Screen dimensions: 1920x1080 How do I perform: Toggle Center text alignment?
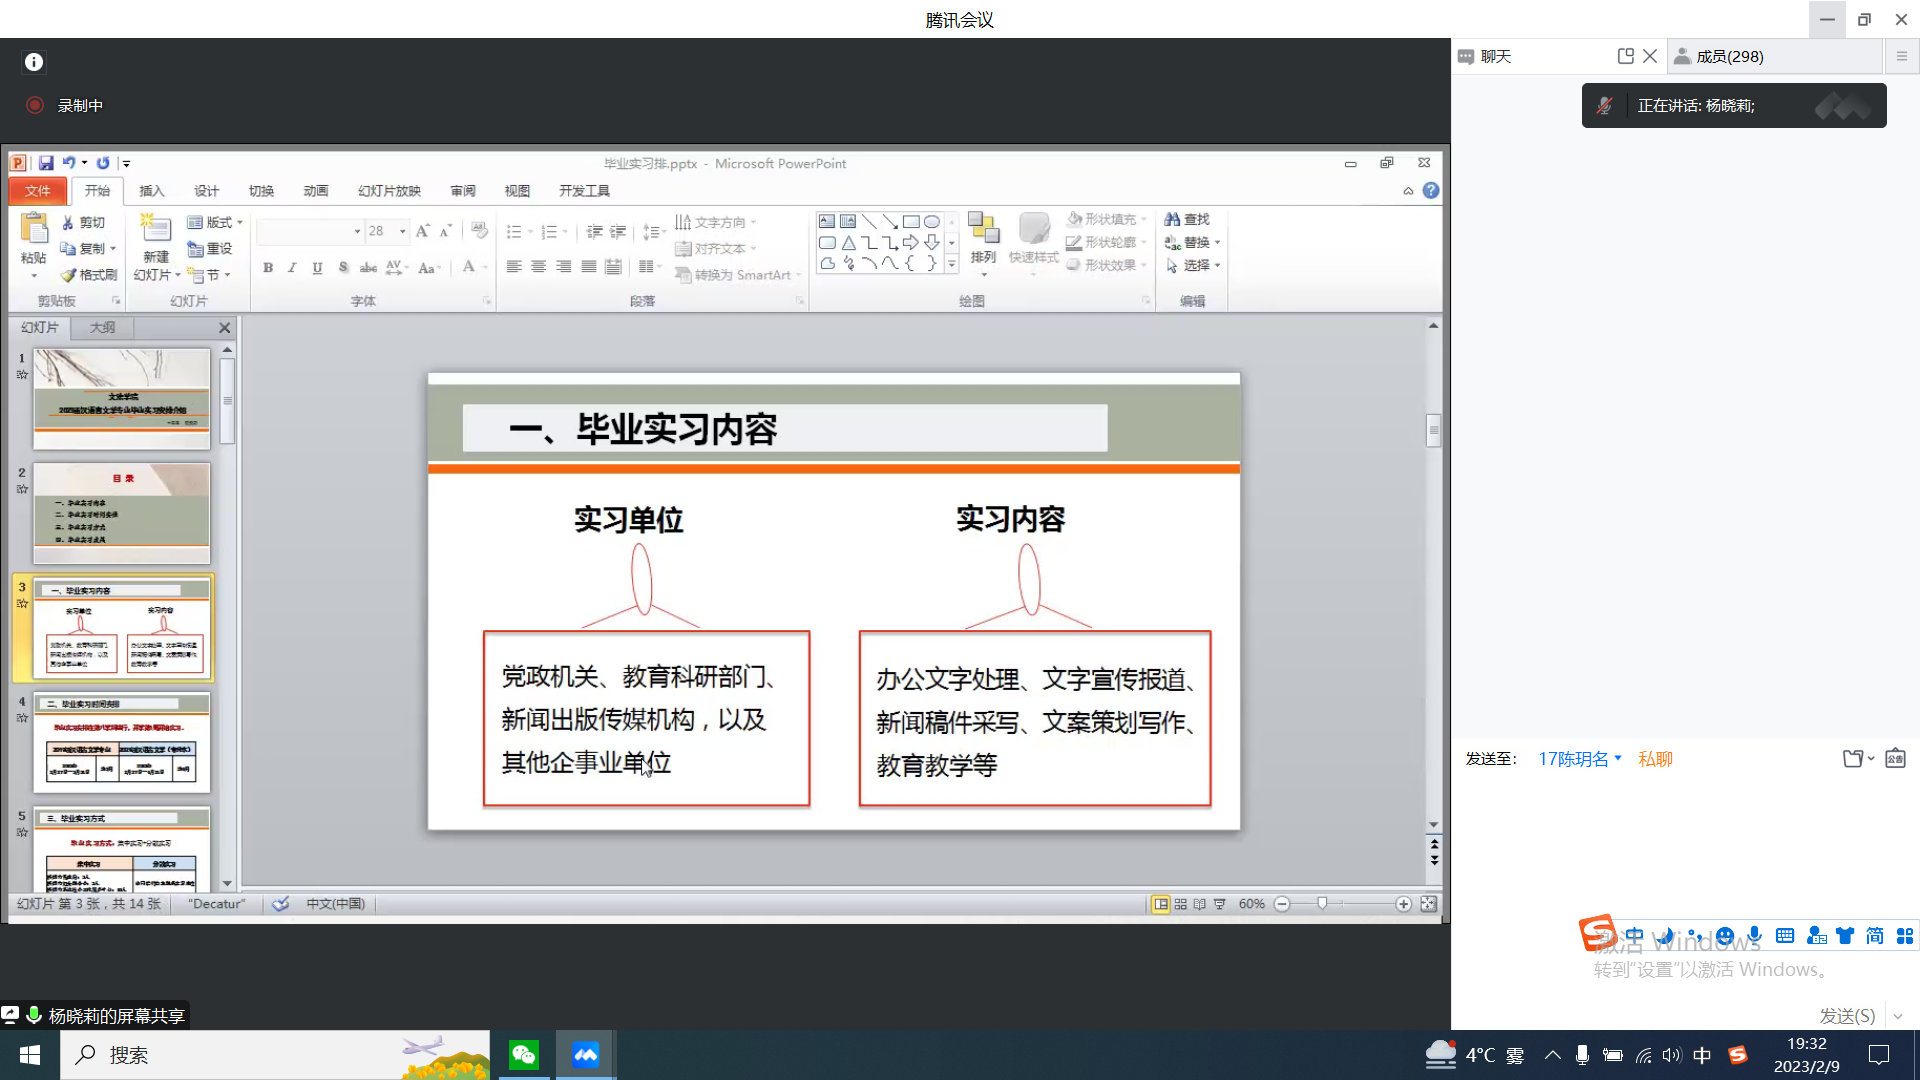coord(539,266)
